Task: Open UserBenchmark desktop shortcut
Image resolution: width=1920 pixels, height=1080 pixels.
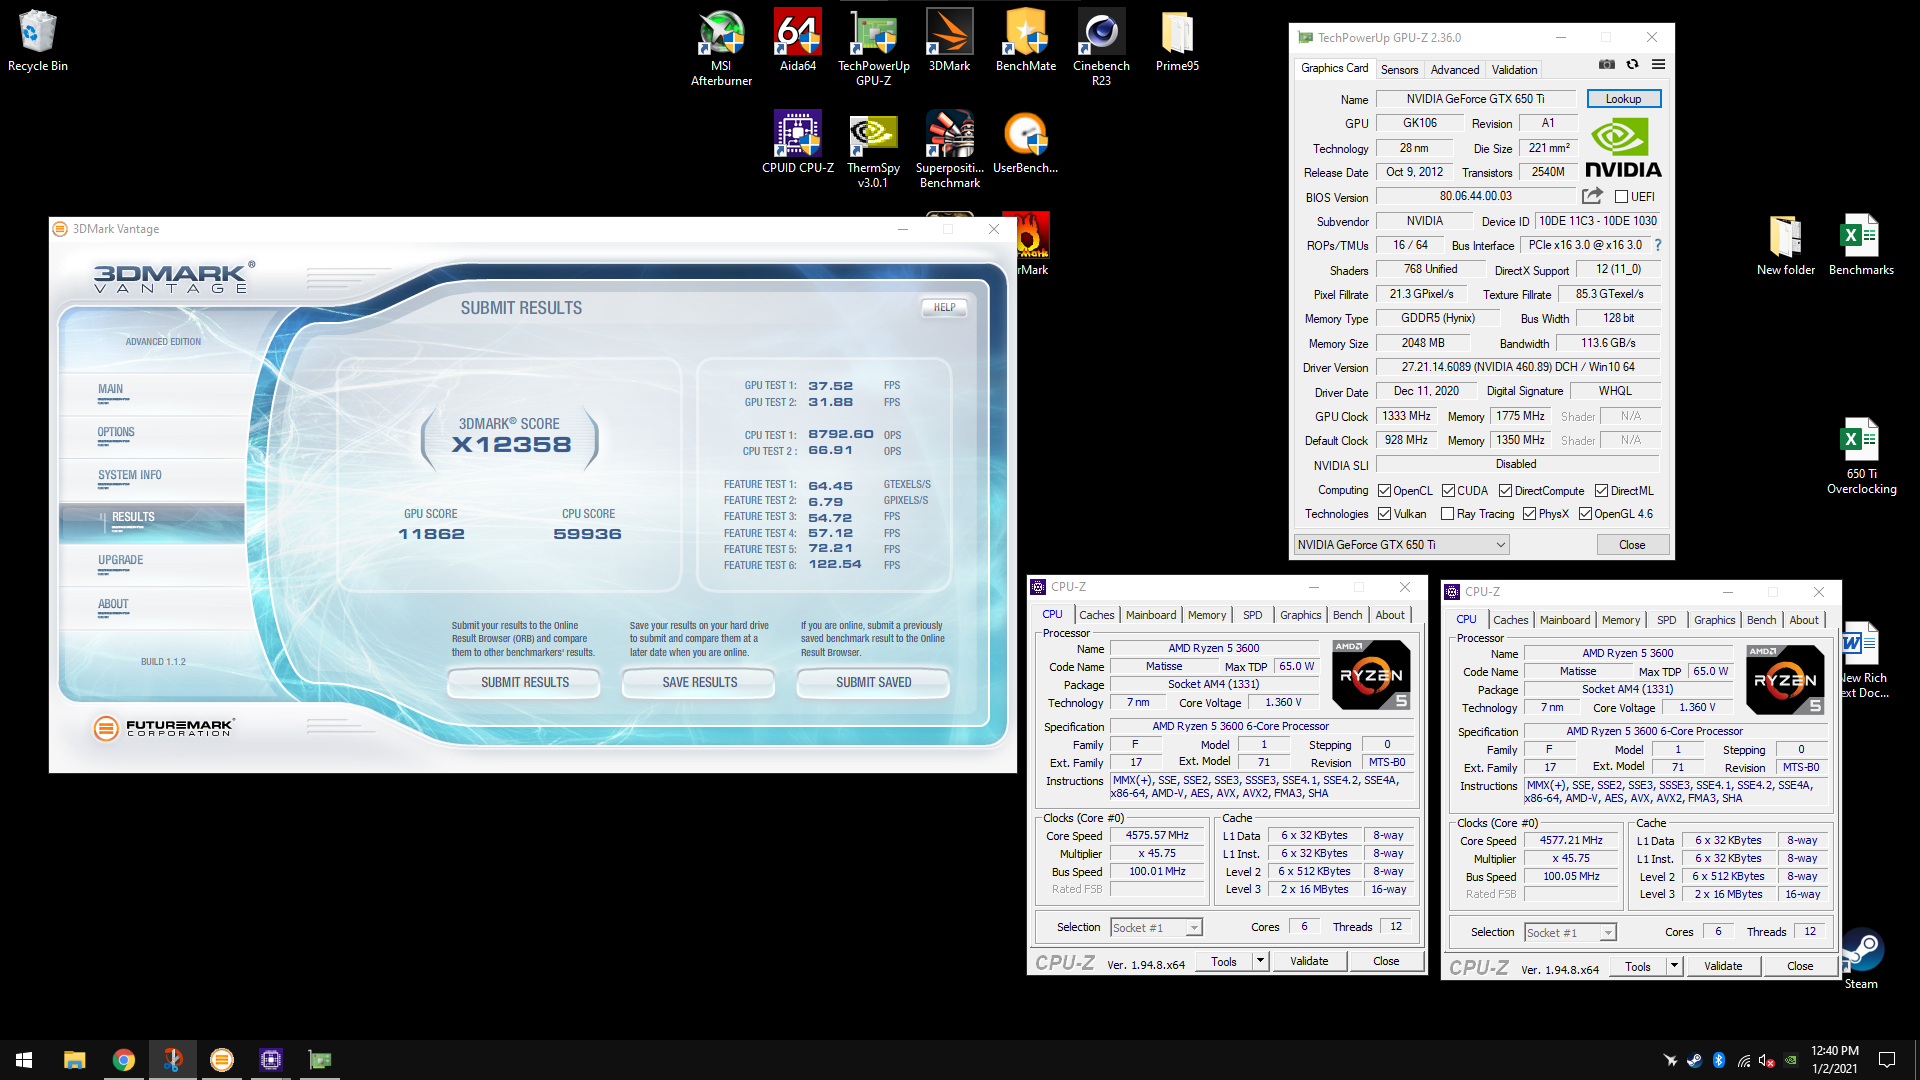Action: [1026, 142]
